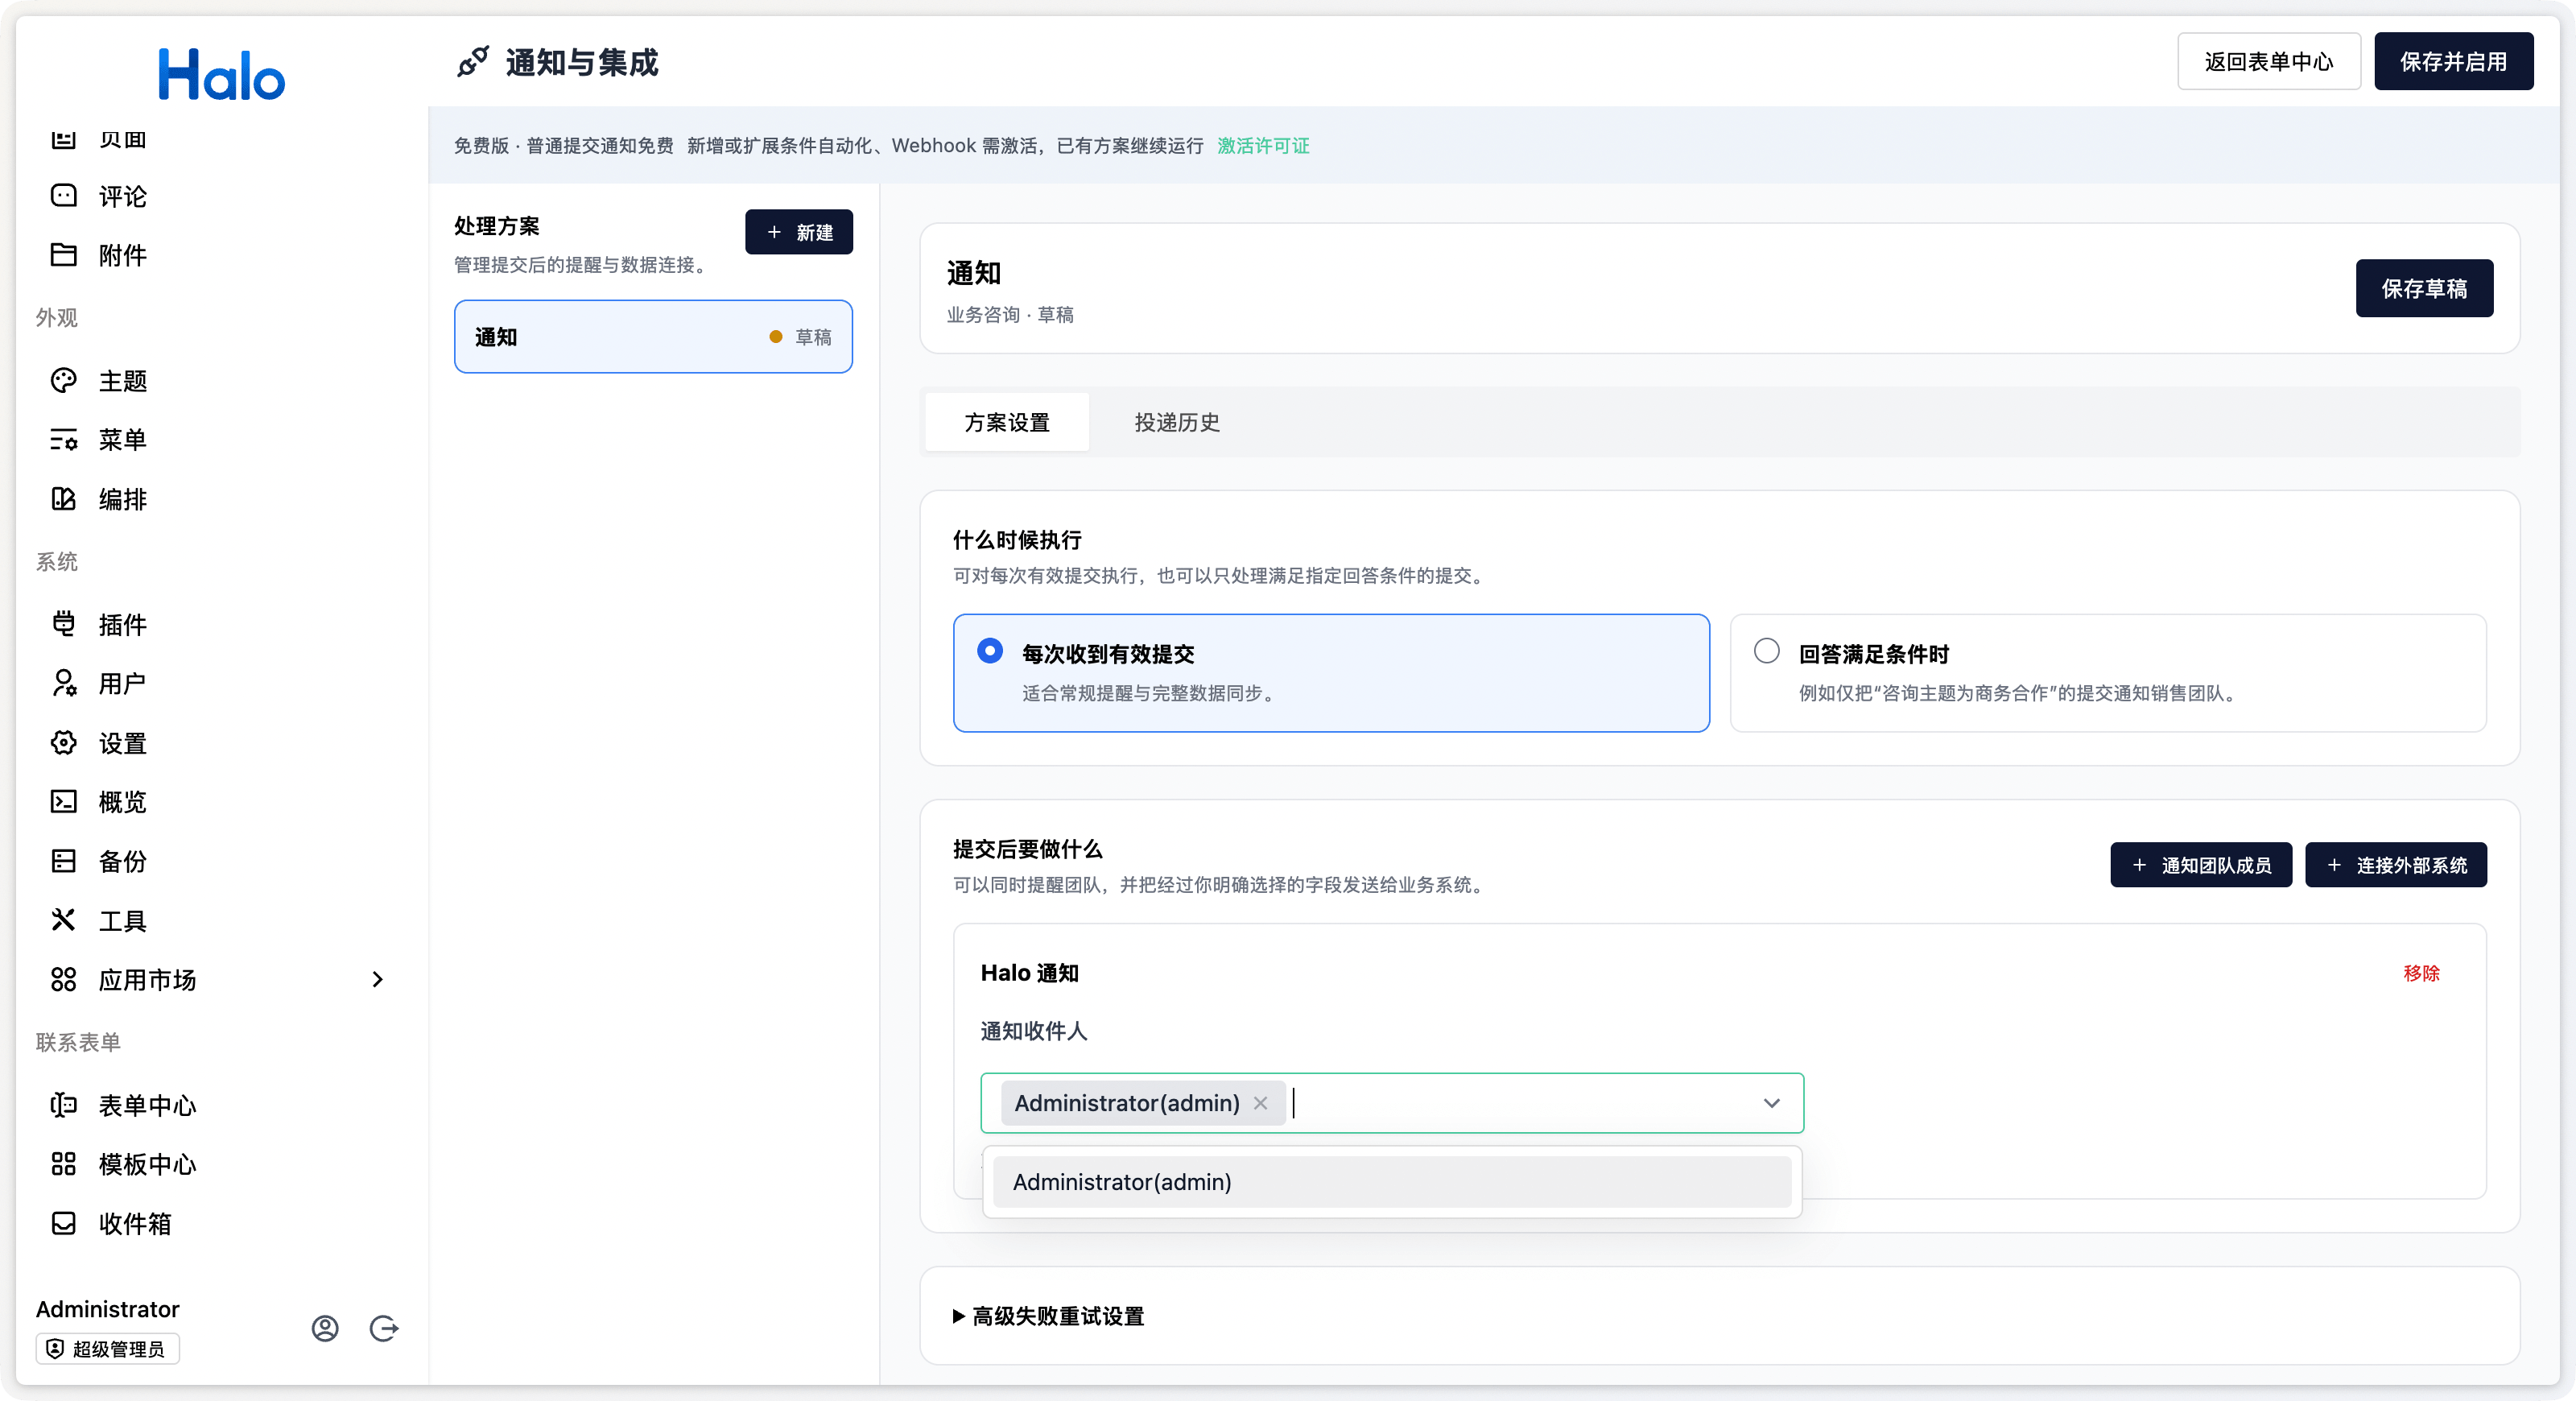This screenshot has width=2576, height=1401.
Task: Remove the Administrator(admin) recipient tag
Action: click(x=1260, y=1103)
